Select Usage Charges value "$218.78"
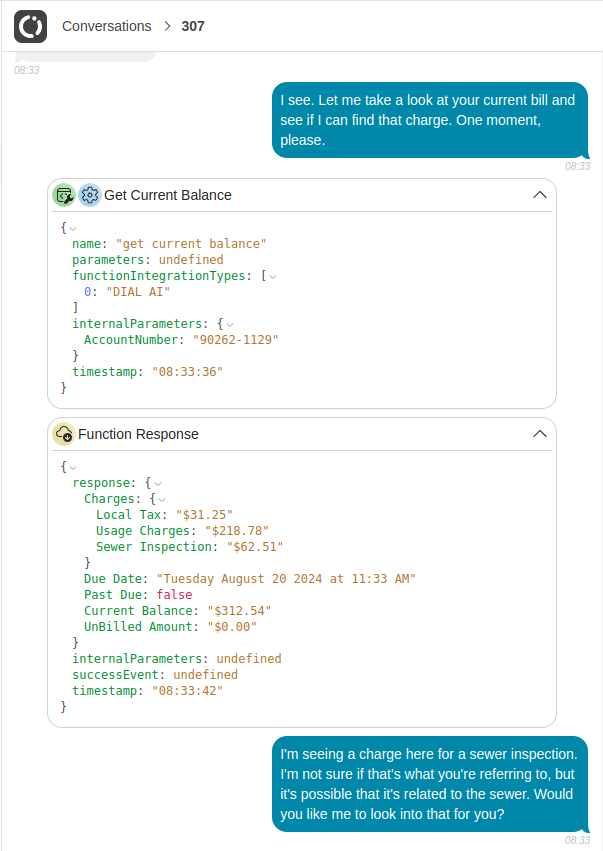603x851 pixels. point(237,531)
